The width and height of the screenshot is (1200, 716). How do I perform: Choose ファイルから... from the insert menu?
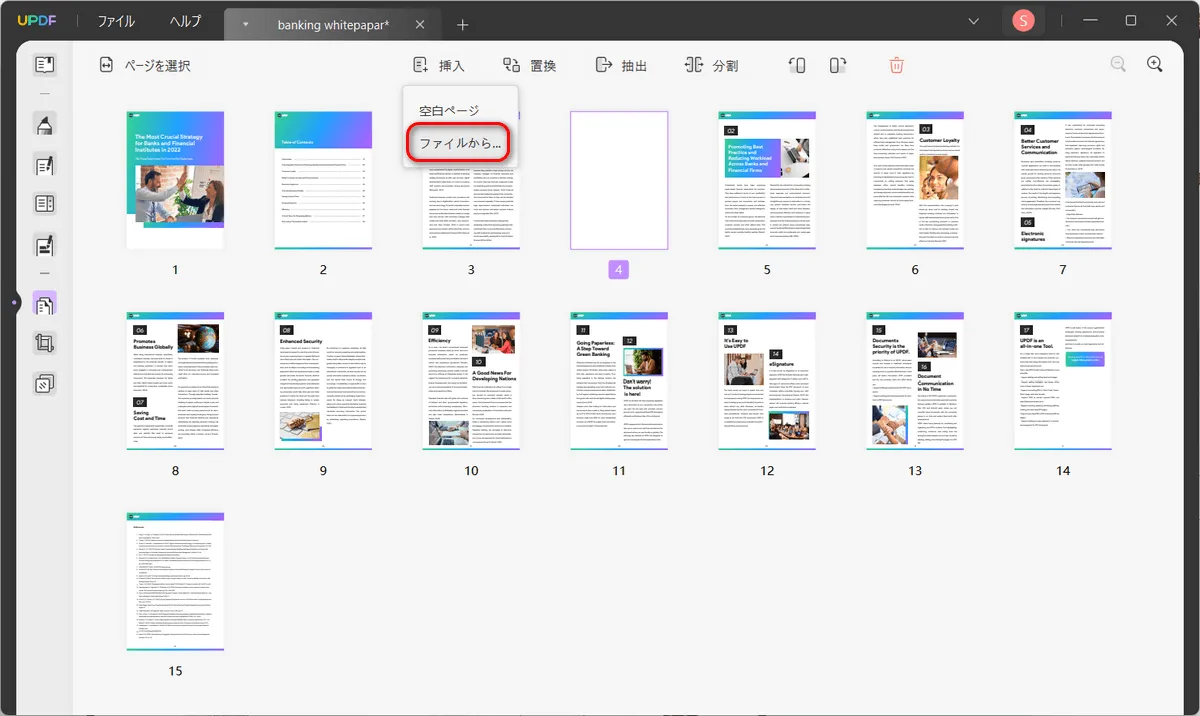point(460,145)
